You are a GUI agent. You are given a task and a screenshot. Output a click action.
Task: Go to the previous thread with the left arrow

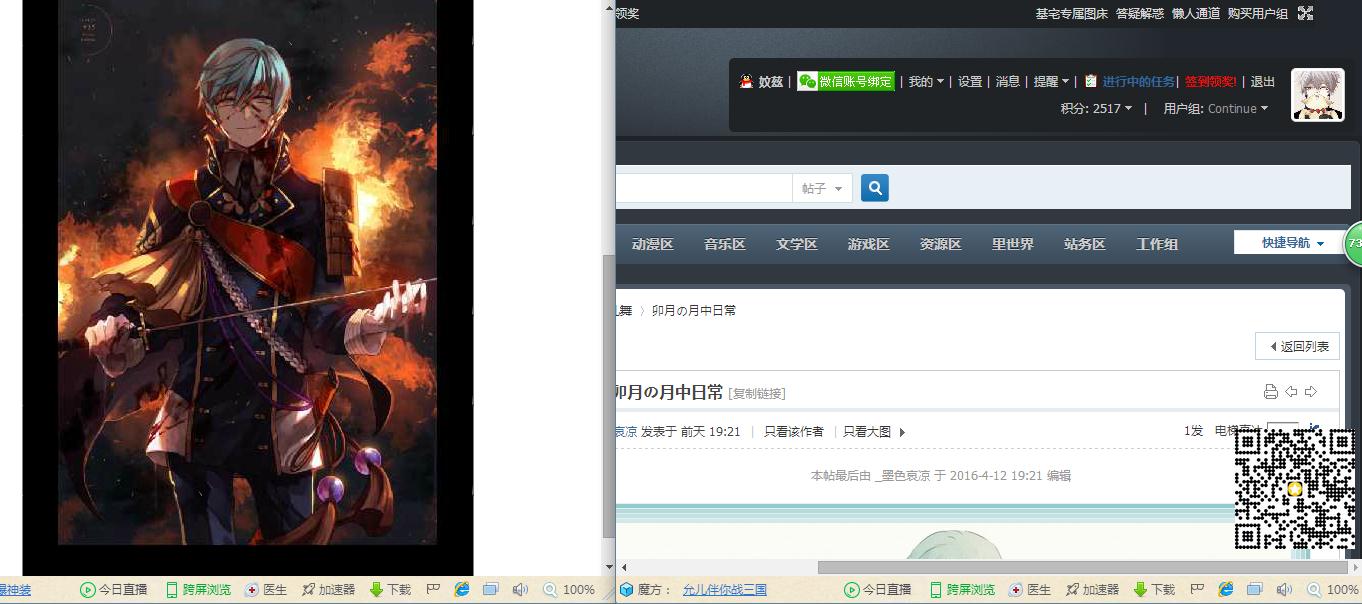[x=1291, y=391]
